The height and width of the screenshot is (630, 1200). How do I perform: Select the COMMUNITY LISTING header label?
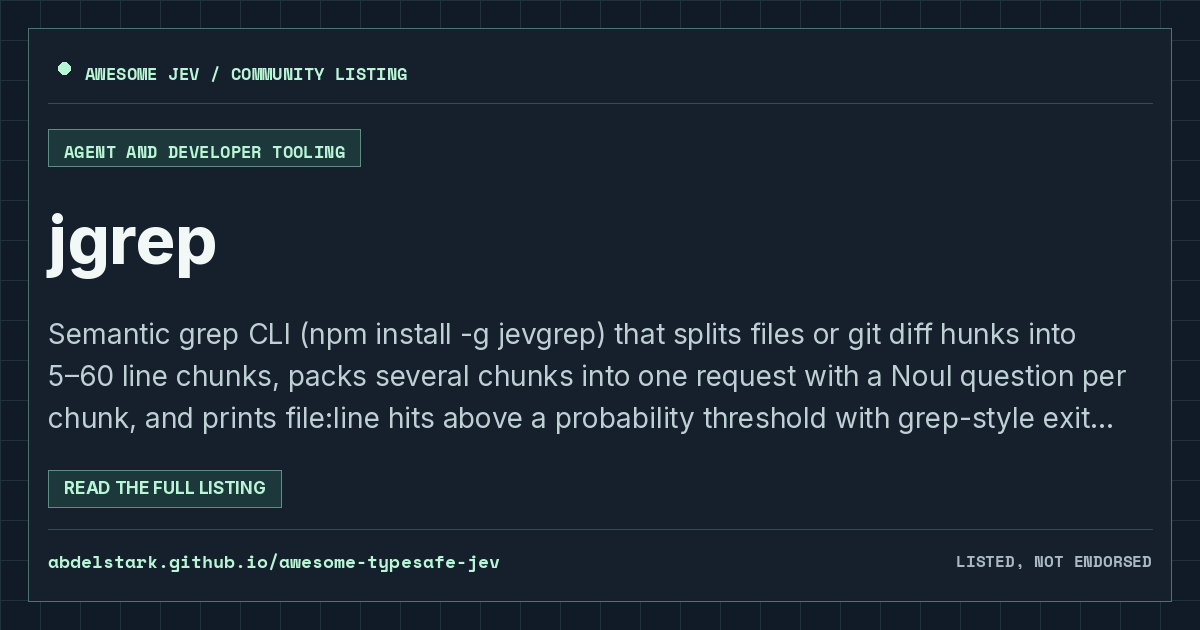(319, 74)
